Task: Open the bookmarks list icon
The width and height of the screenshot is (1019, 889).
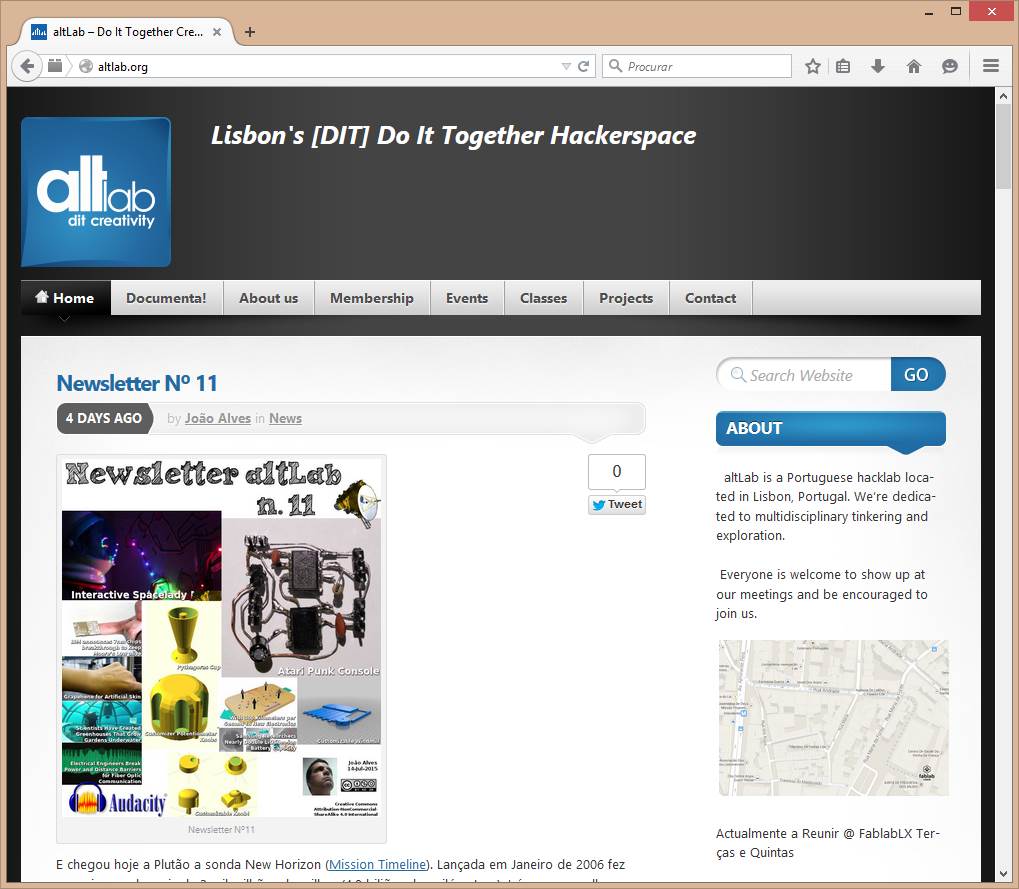Action: [x=843, y=66]
